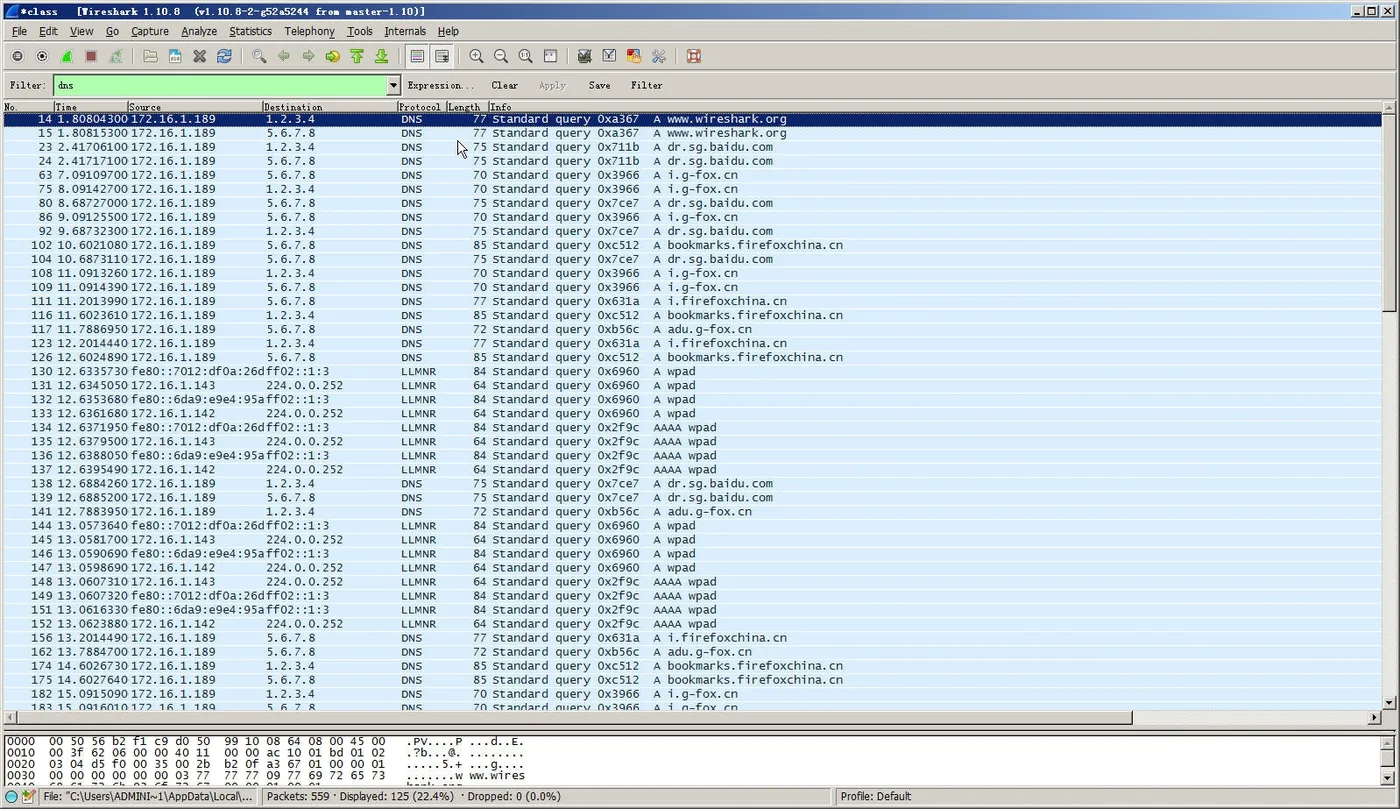Click the Save filter button

[x=599, y=86]
